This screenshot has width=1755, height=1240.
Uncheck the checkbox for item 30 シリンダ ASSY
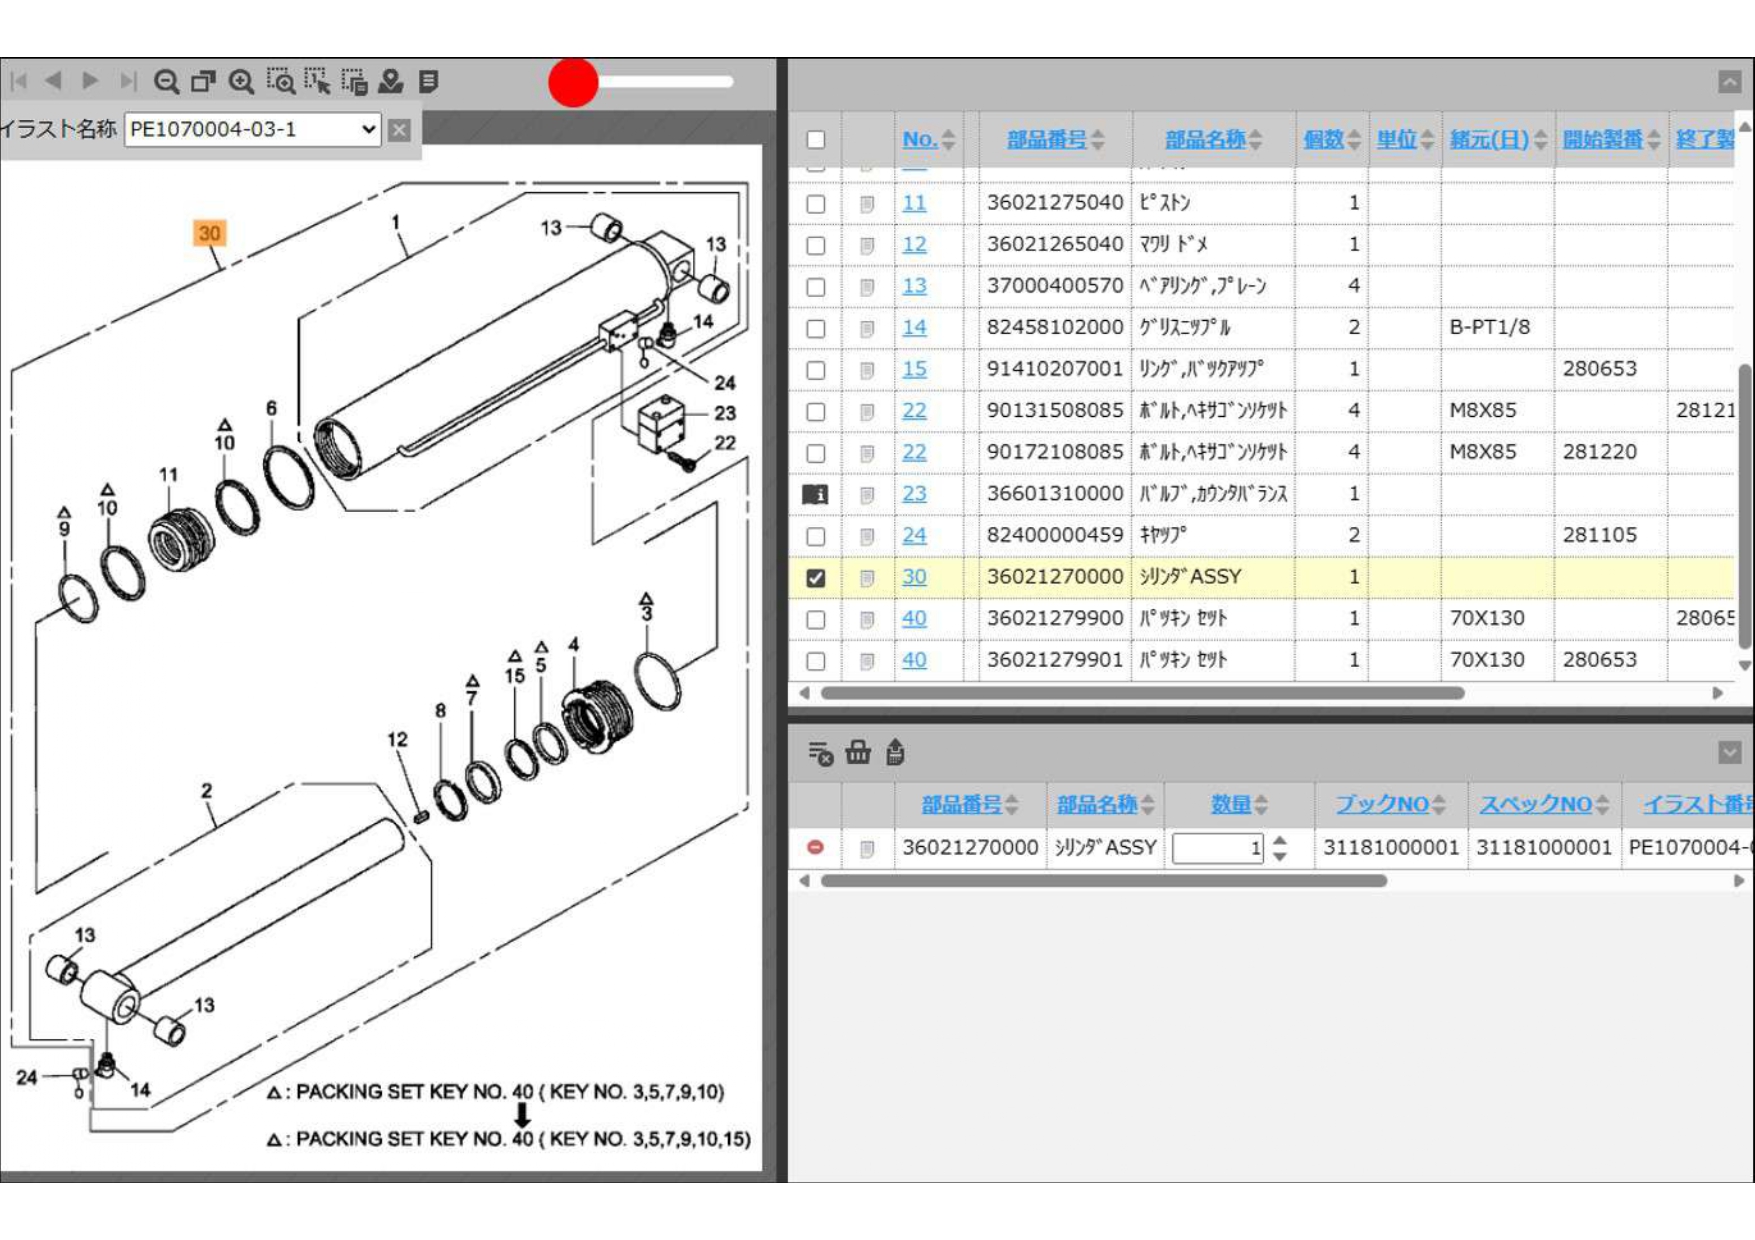816,578
